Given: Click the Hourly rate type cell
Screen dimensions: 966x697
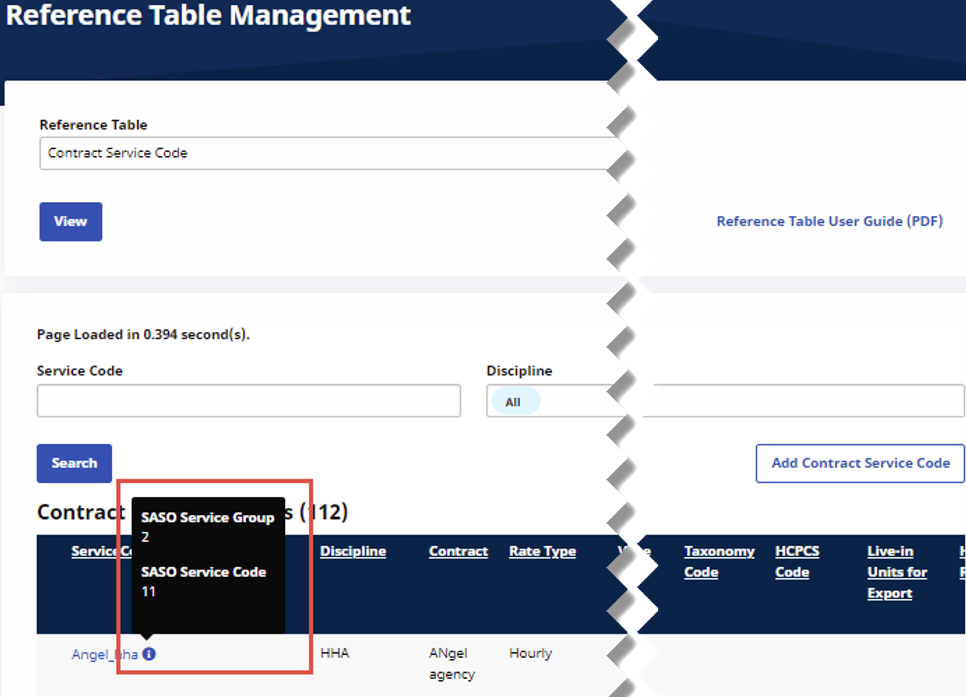Looking at the screenshot, I should [530, 653].
